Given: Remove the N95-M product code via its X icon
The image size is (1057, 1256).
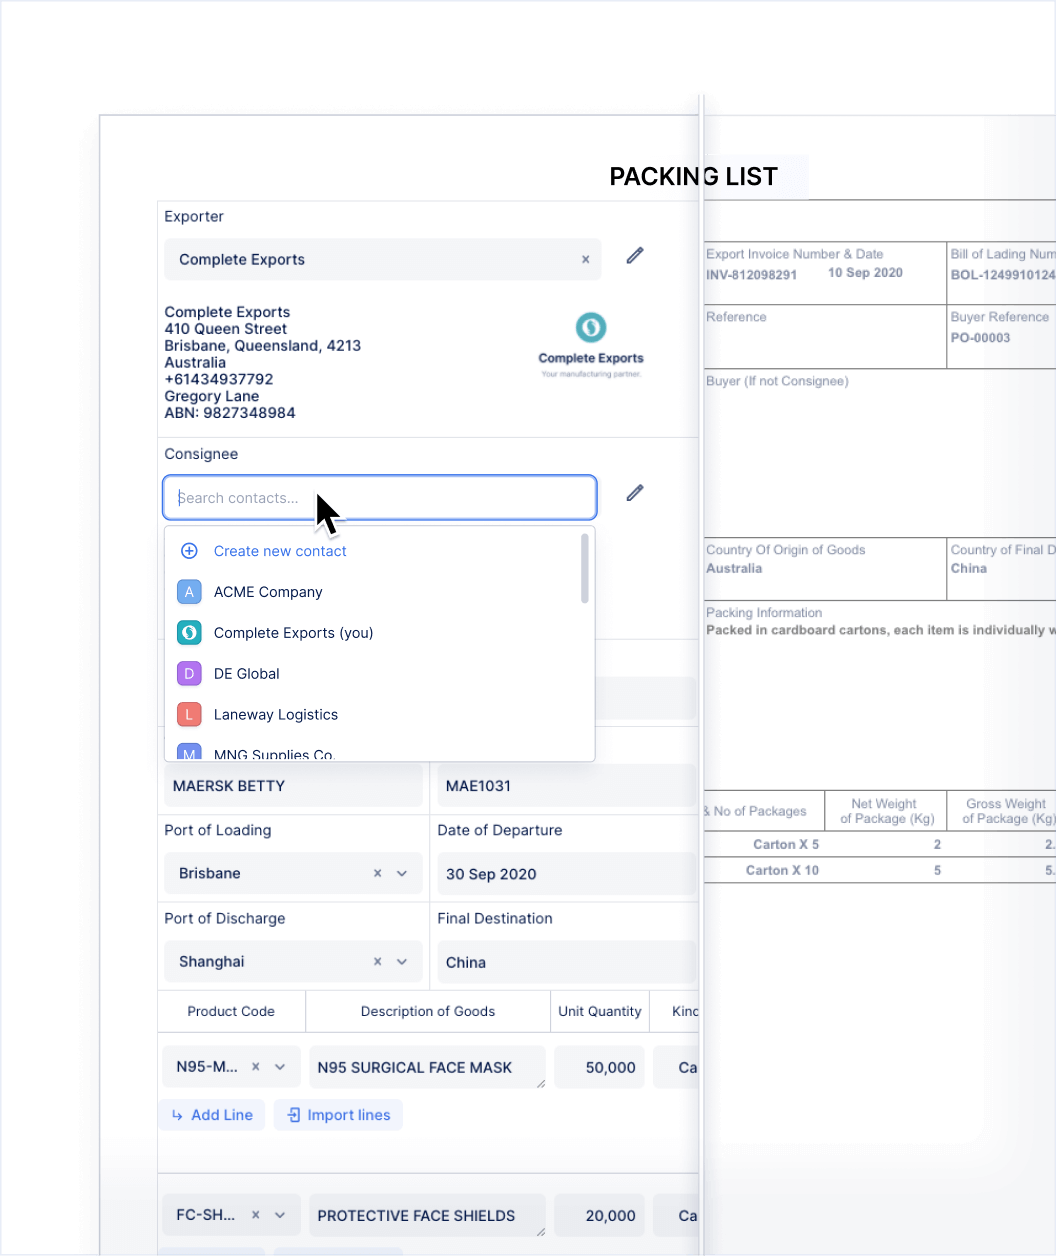Looking at the screenshot, I should (x=255, y=1066).
